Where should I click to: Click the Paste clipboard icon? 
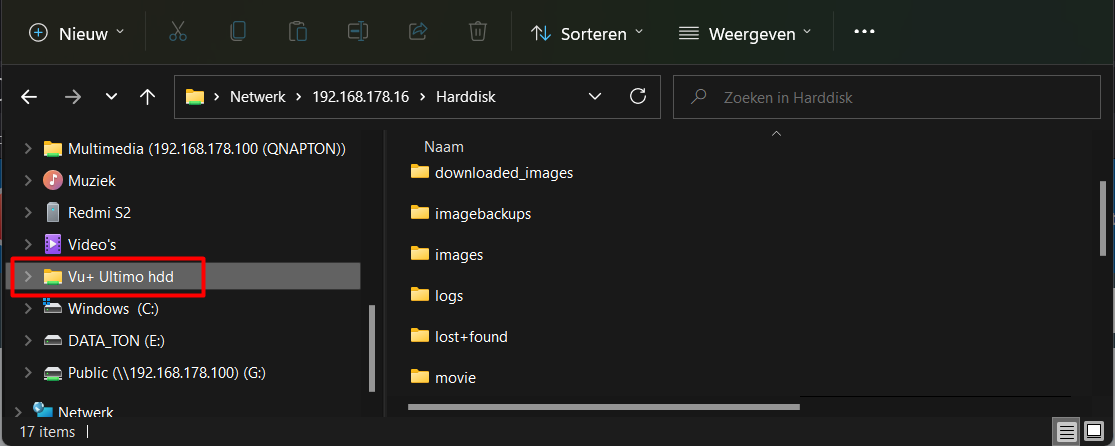(x=297, y=31)
